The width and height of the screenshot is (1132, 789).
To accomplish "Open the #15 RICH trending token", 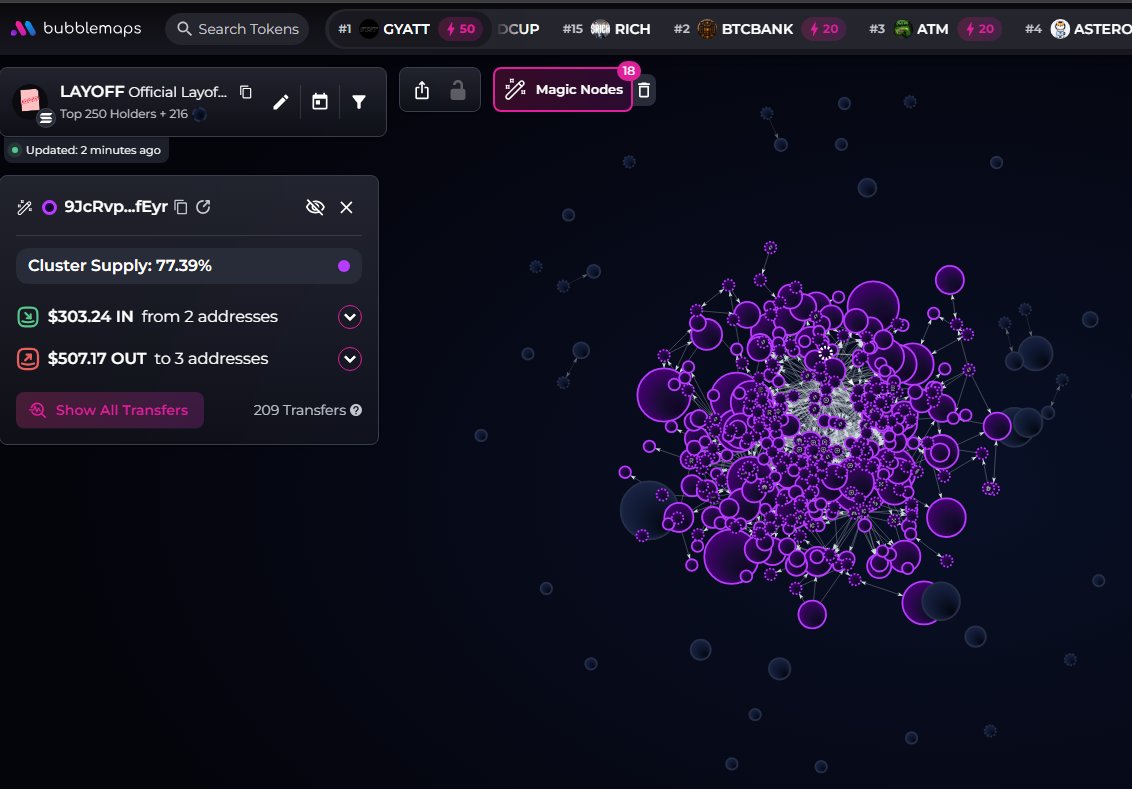I will (x=606, y=29).
